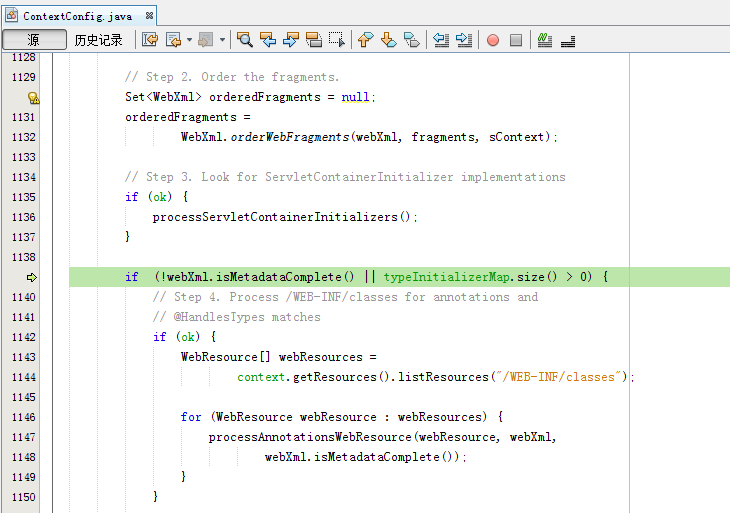
Task: Go to Find Next Occurrence icon
Action: (x=291, y=40)
